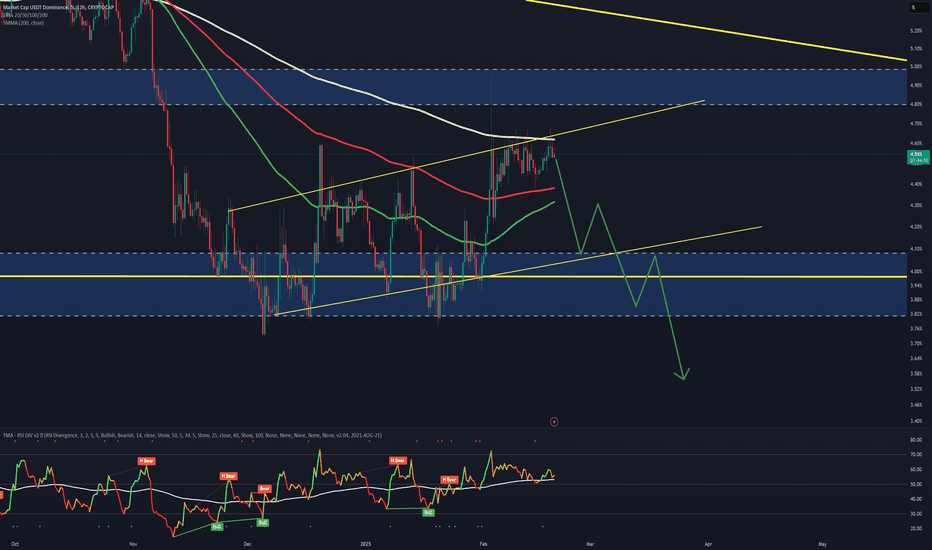932x550 pixels.
Task: Click the 3.70% price axis label
Action: coord(916,343)
